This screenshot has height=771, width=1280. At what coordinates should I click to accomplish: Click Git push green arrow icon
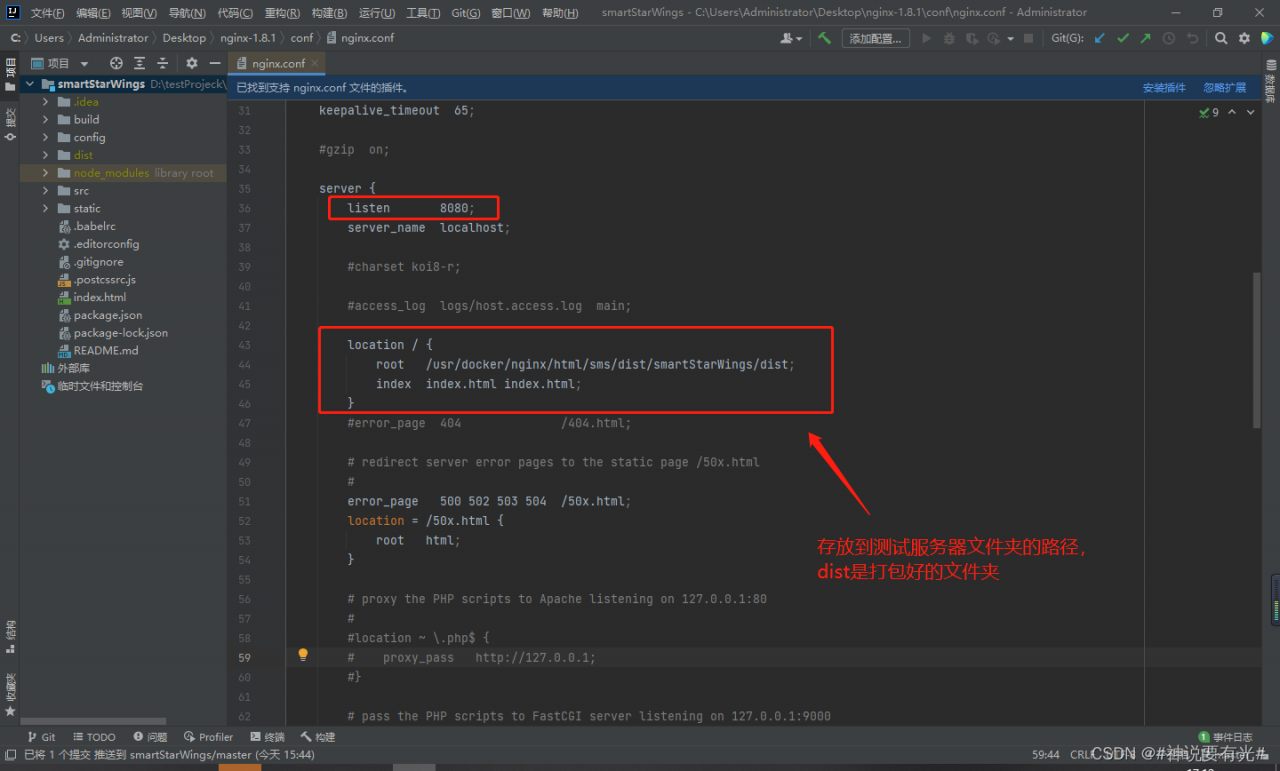(1145, 38)
